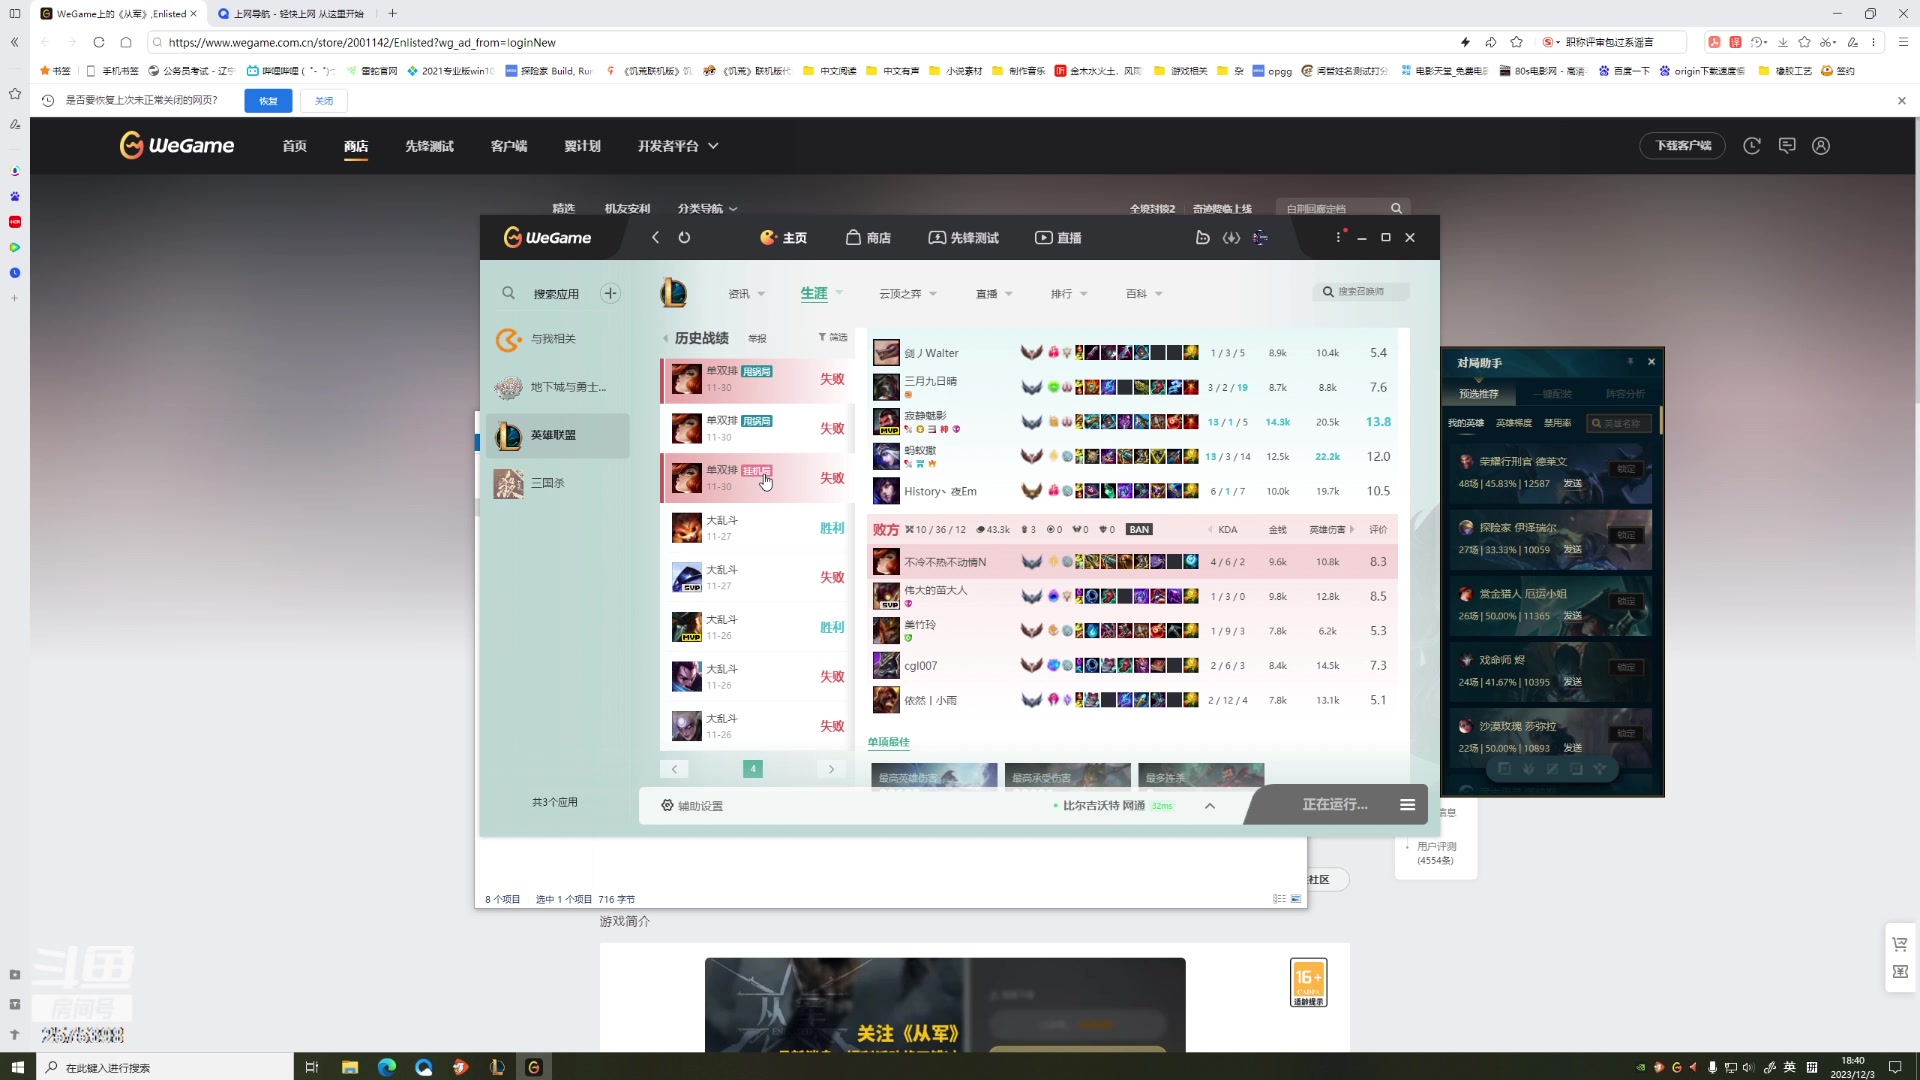Viewport: 1920px width, 1080px height.
Task: Switch to 预选推荐 tab in 对局助手
Action: (x=1478, y=394)
